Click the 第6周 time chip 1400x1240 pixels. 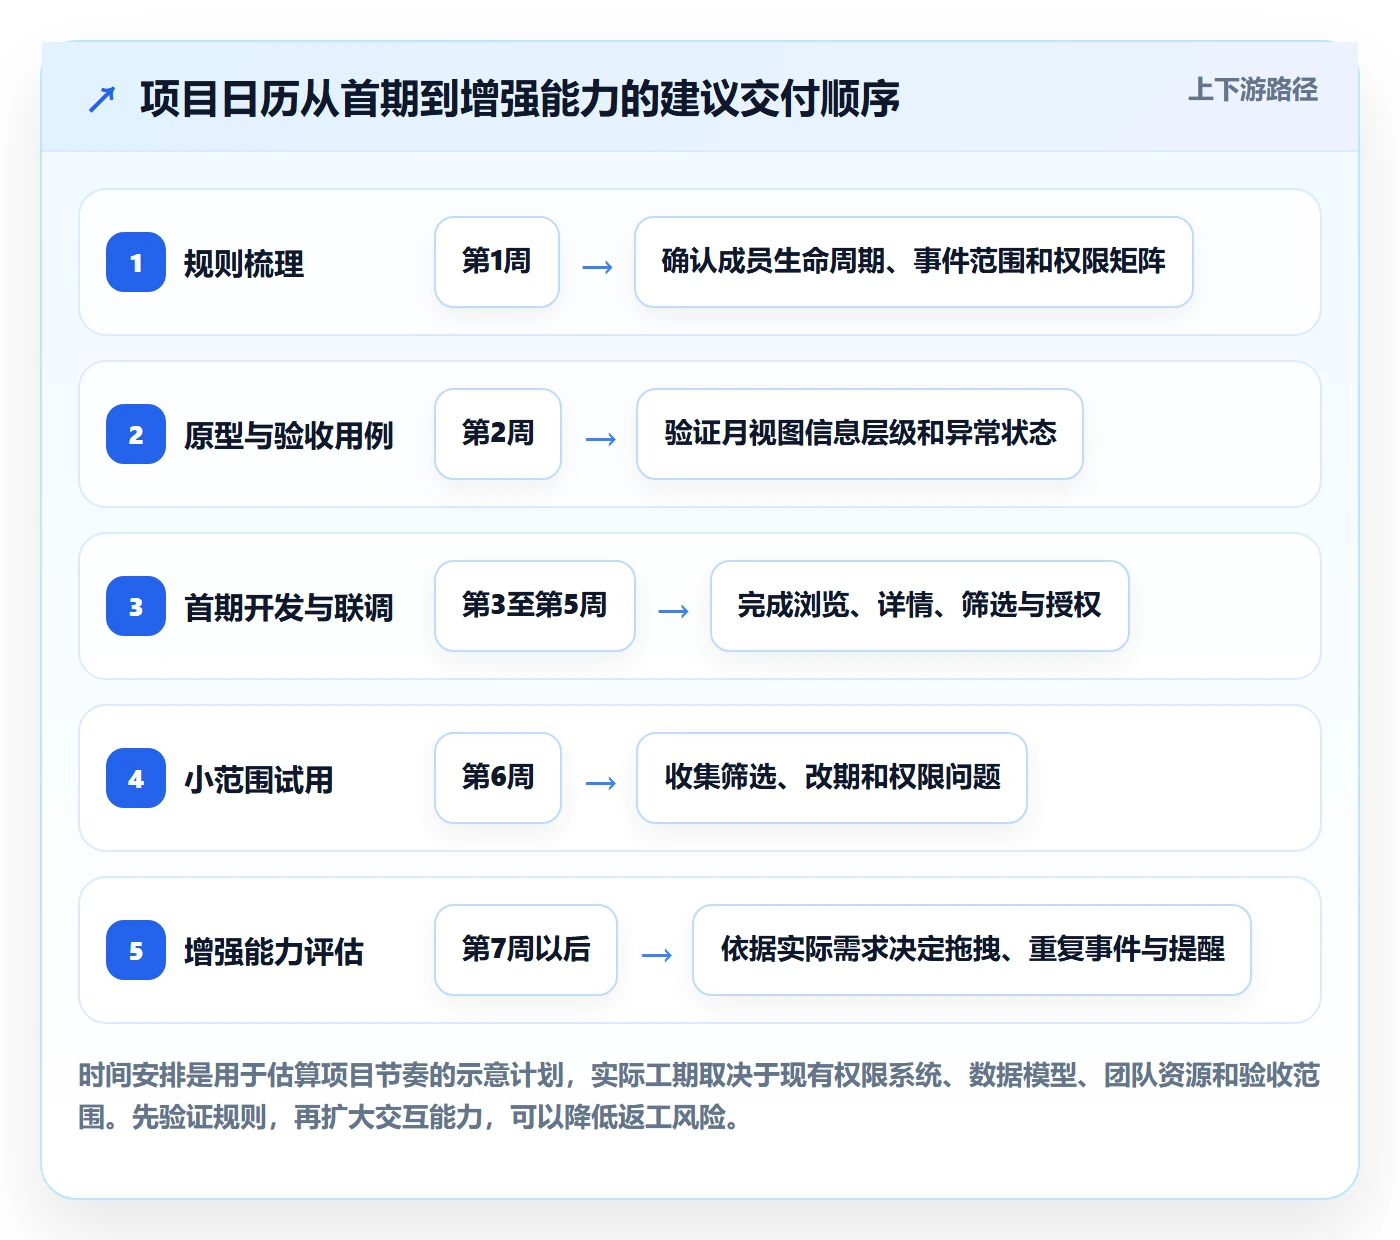(498, 778)
